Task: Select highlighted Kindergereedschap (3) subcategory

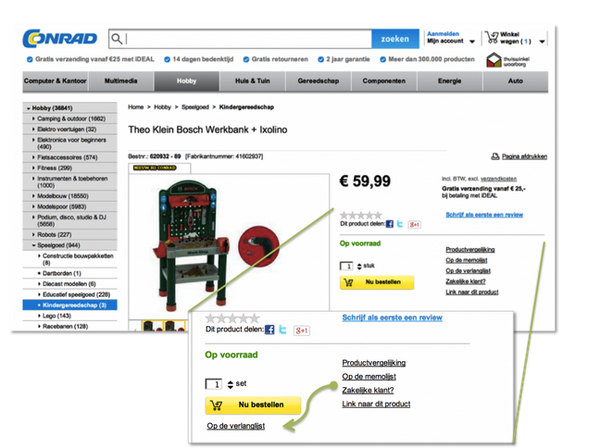Action: [70, 305]
